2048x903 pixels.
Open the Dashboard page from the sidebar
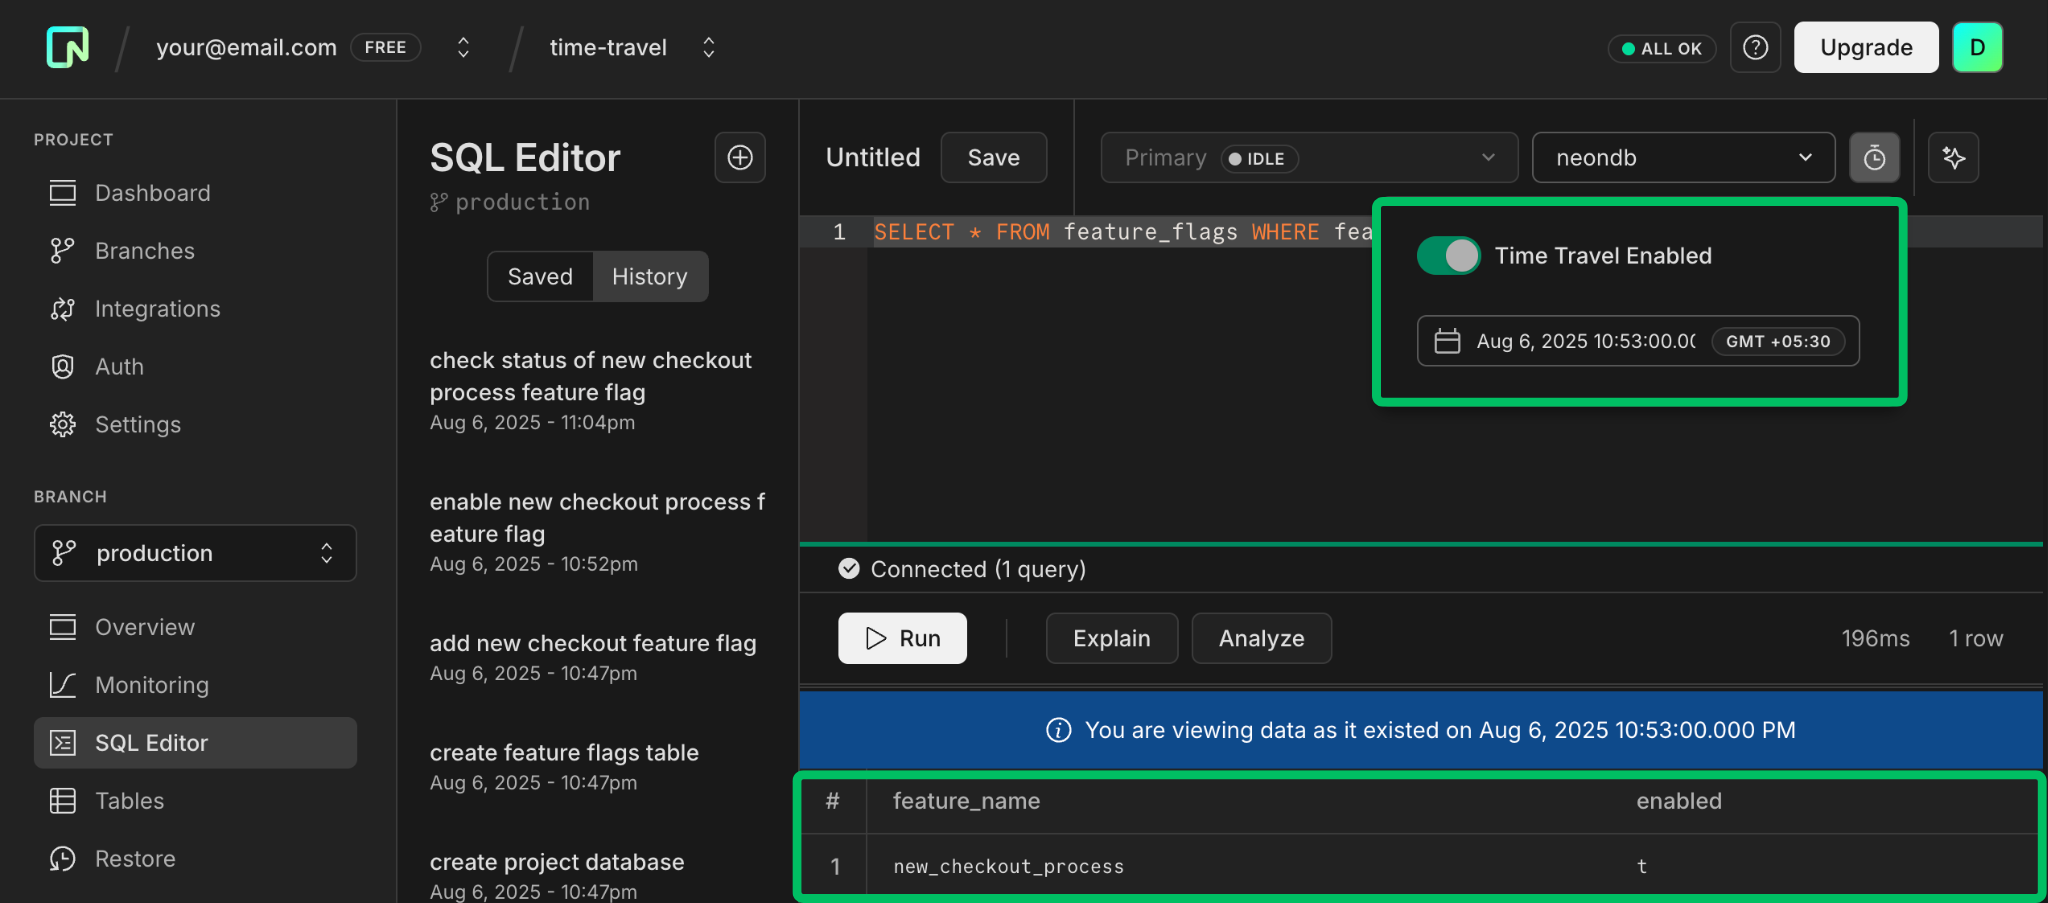[152, 192]
